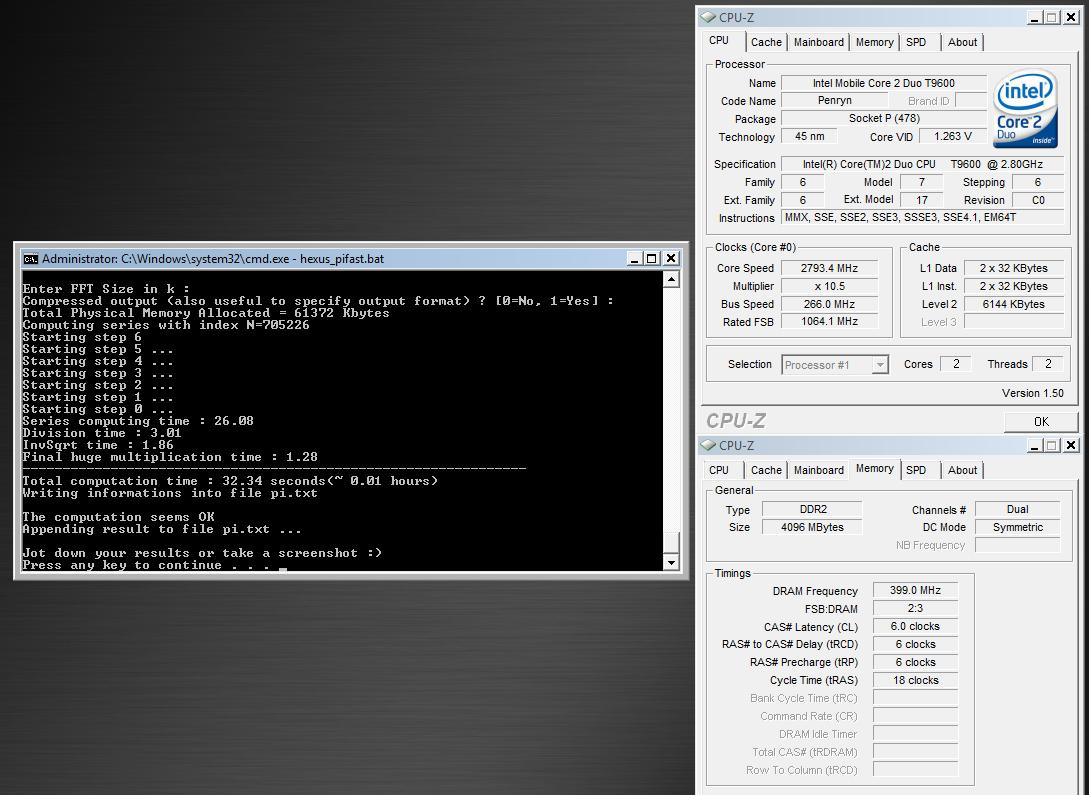Close the top CPU-Z window
Screen dimensions: 1089x795
[x=1071, y=17]
